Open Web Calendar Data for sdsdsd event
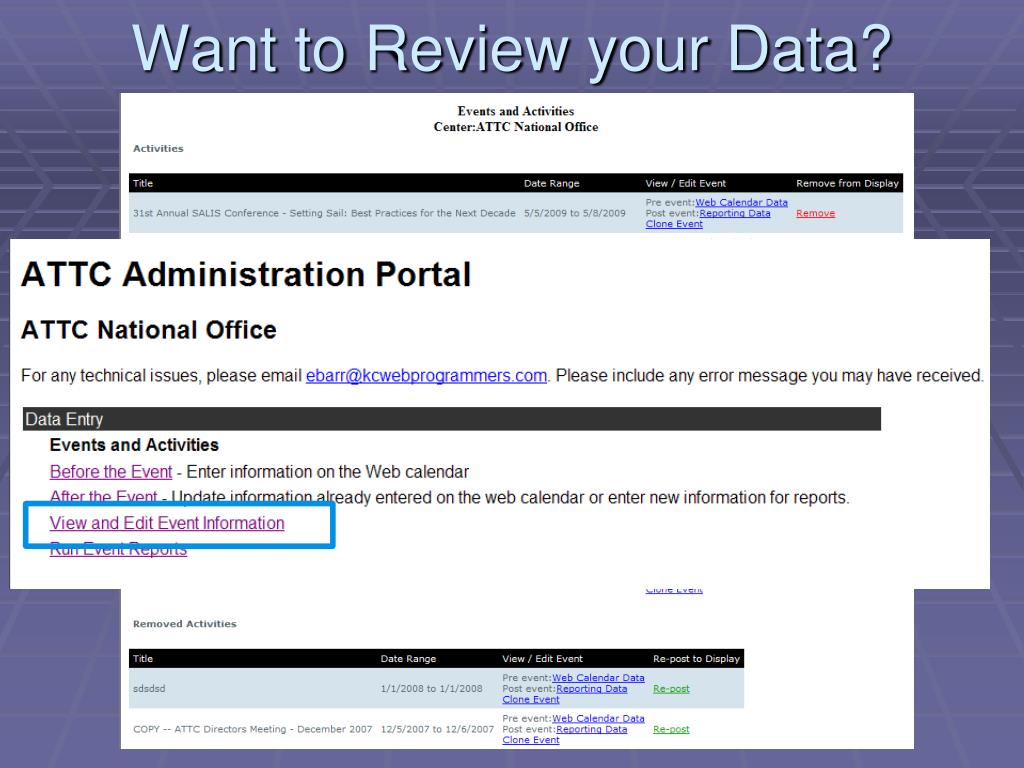The height and width of the screenshot is (768, 1024). 598,678
